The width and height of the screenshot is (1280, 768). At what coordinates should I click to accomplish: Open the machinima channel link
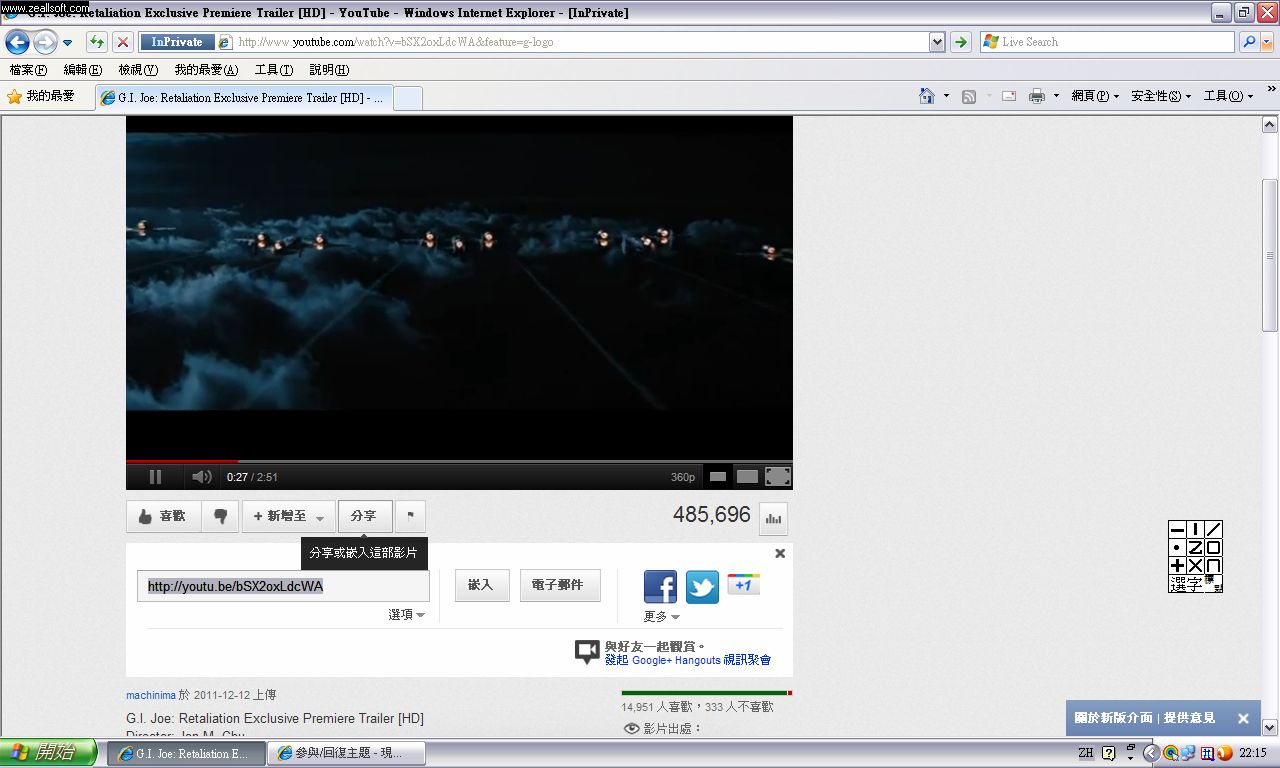tap(150, 695)
